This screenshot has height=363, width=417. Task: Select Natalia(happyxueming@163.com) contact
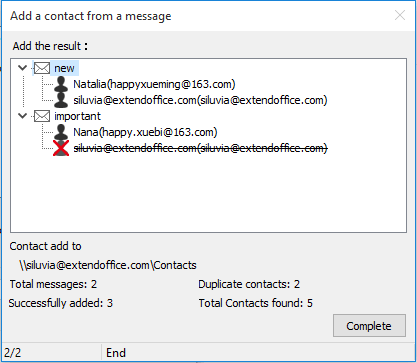coord(154,84)
